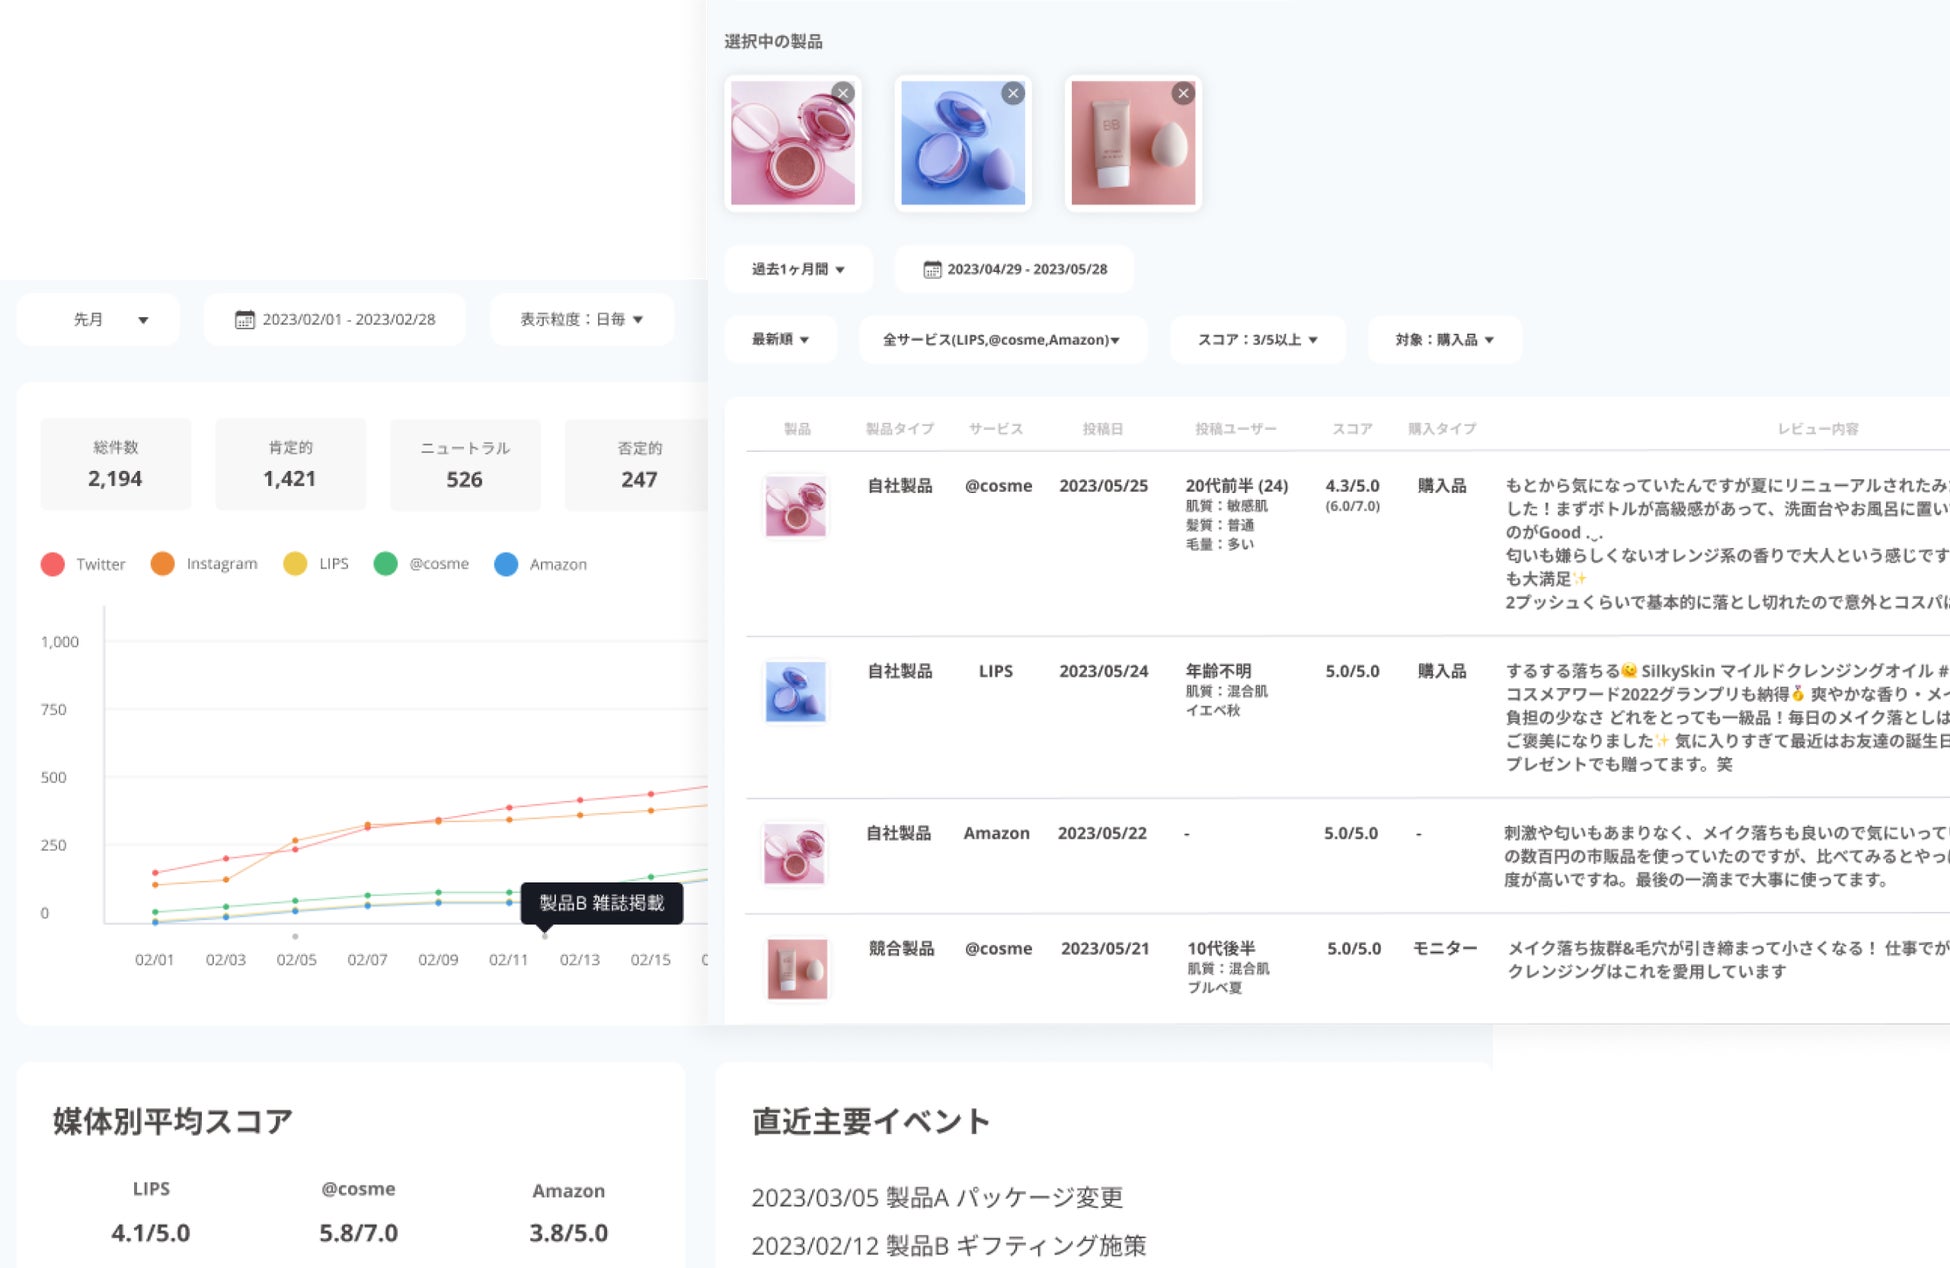Expand the 過去1ヶ月間 period dropdown

(798, 269)
